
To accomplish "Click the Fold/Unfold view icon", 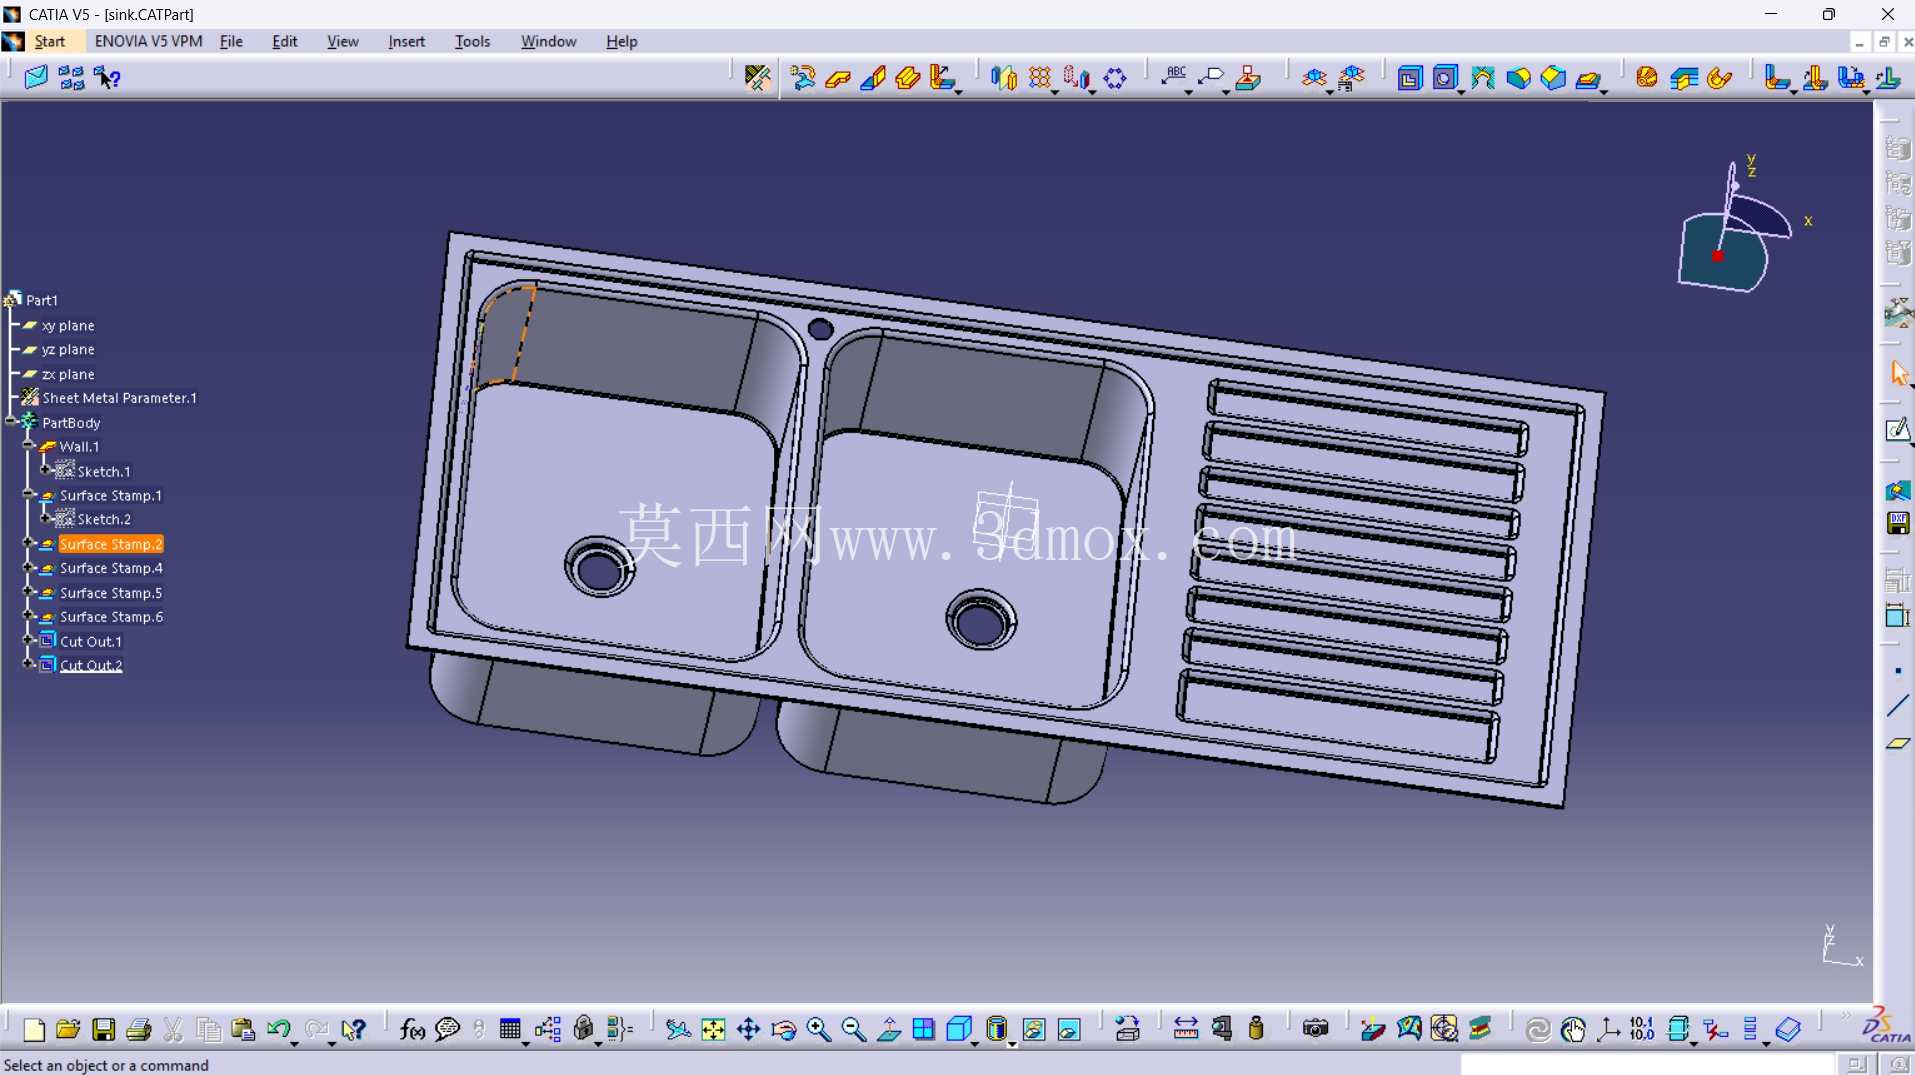I will pyautogui.click(x=1314, y=78).
